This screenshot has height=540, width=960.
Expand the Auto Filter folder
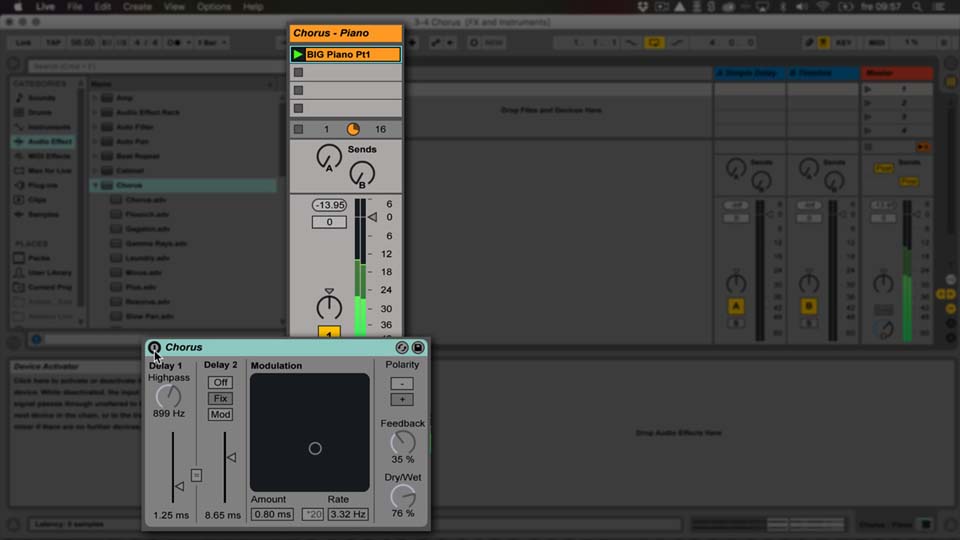point(95,127)
